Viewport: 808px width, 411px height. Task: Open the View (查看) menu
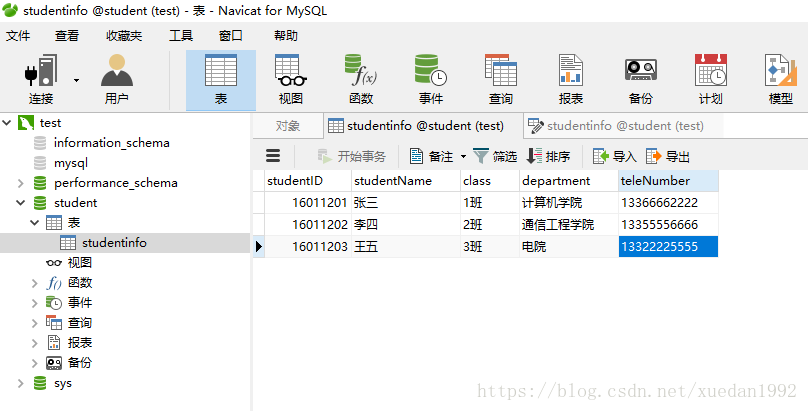[x=67, y=36]
